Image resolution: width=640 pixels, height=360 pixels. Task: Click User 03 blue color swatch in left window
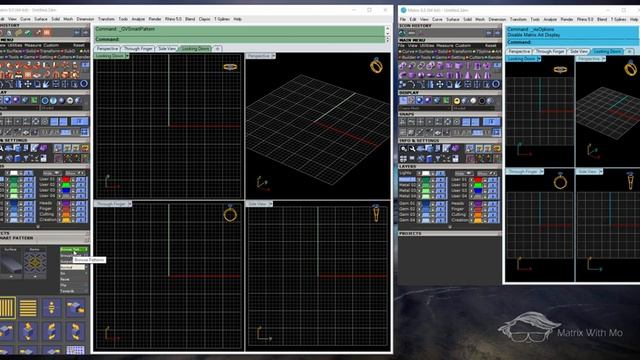pyautogui.click(x=66, y=190)
